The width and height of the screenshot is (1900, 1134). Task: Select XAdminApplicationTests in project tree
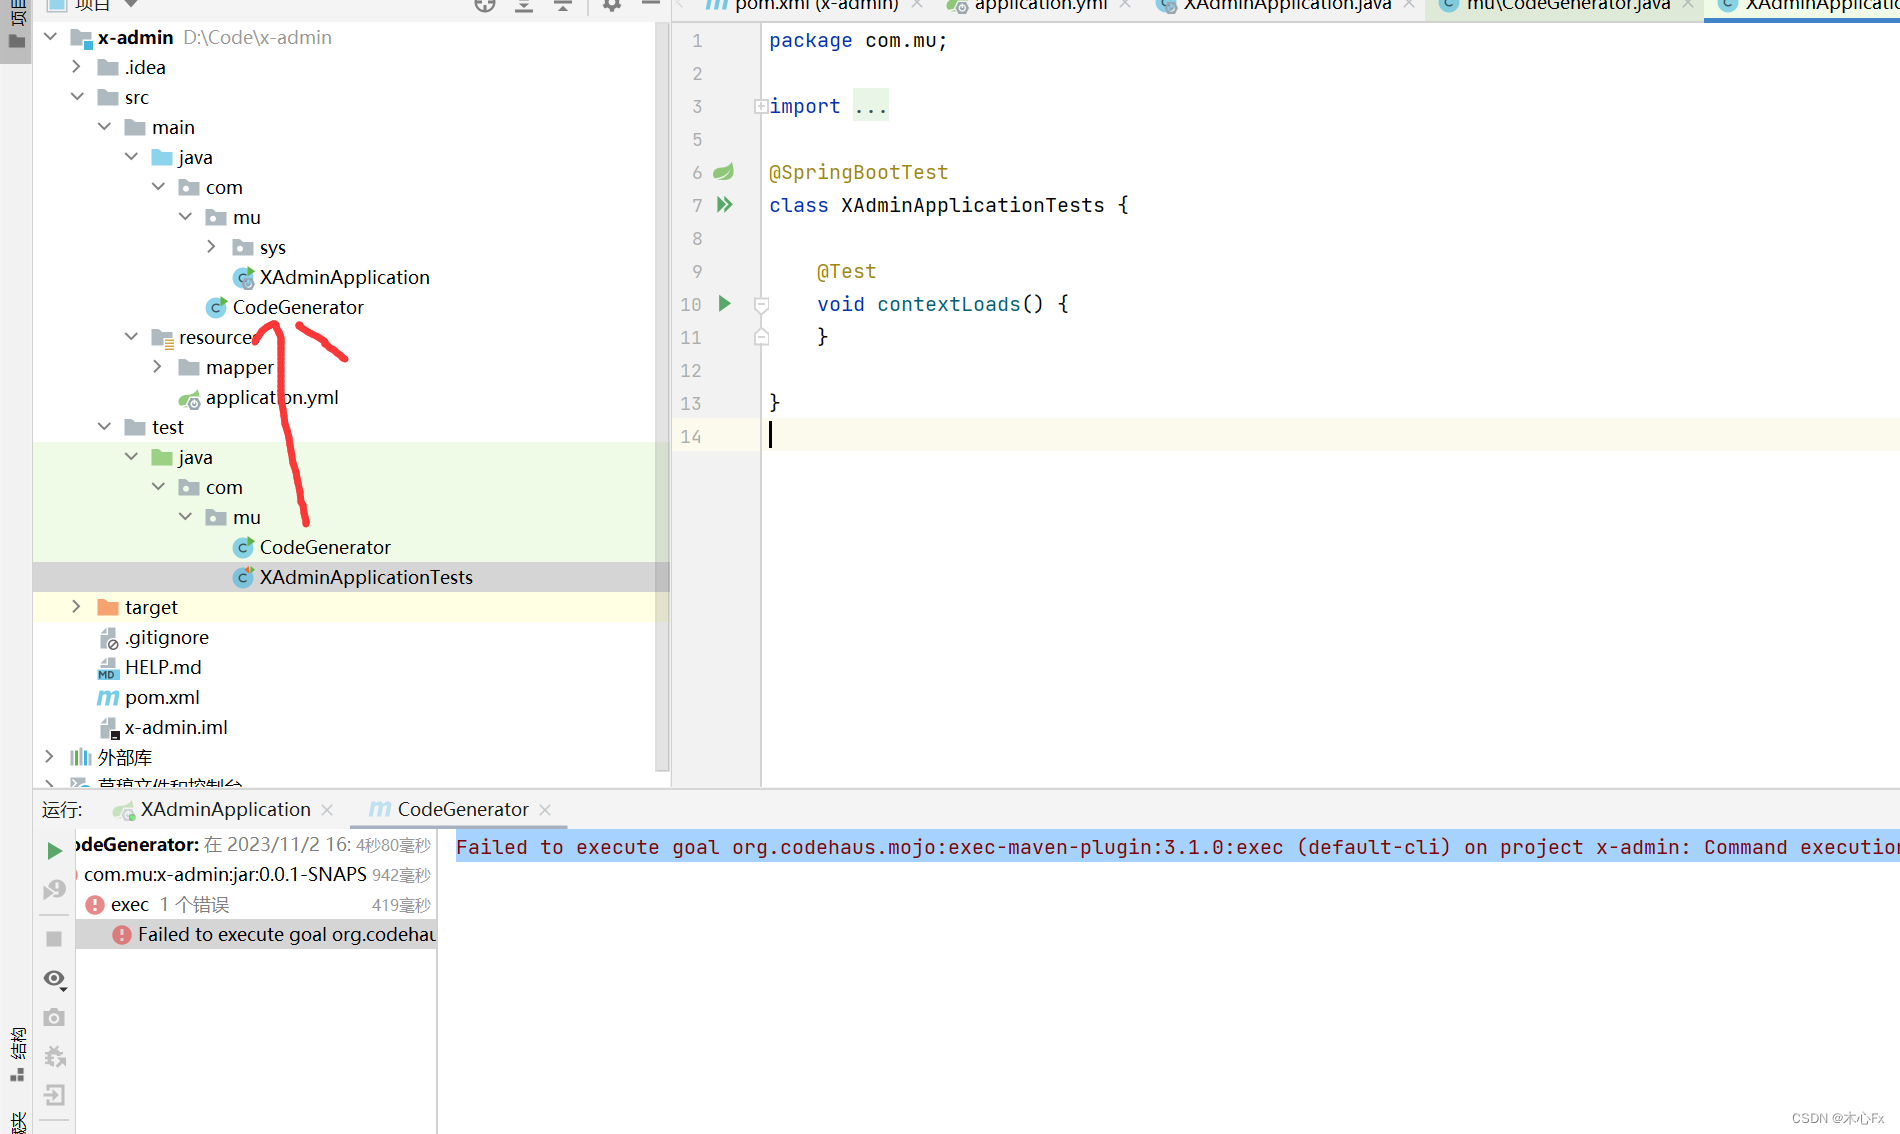click(x=365, y=577)
